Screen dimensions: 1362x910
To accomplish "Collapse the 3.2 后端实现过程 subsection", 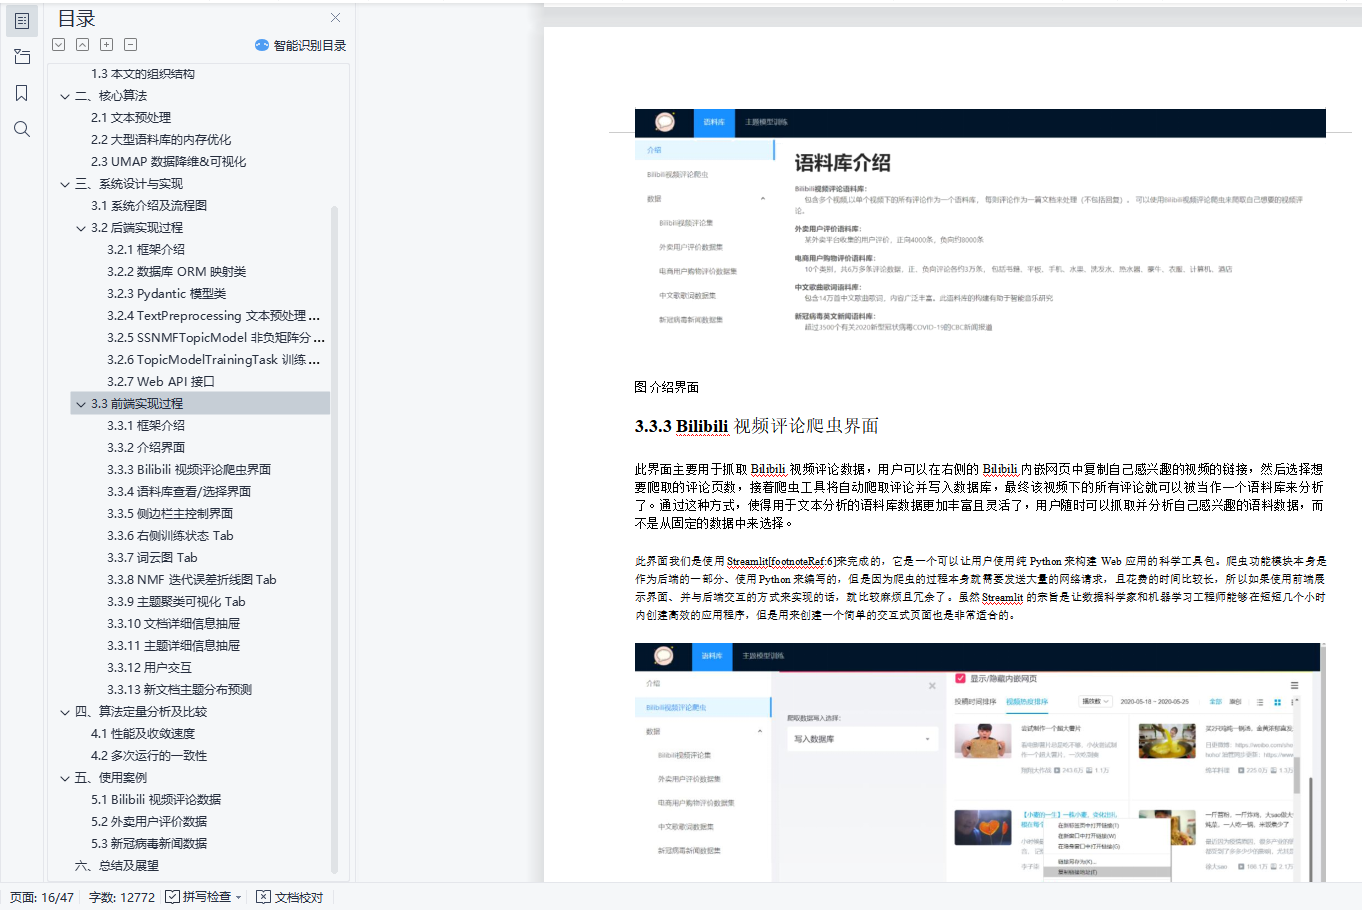I will click(x=81, y=228).
